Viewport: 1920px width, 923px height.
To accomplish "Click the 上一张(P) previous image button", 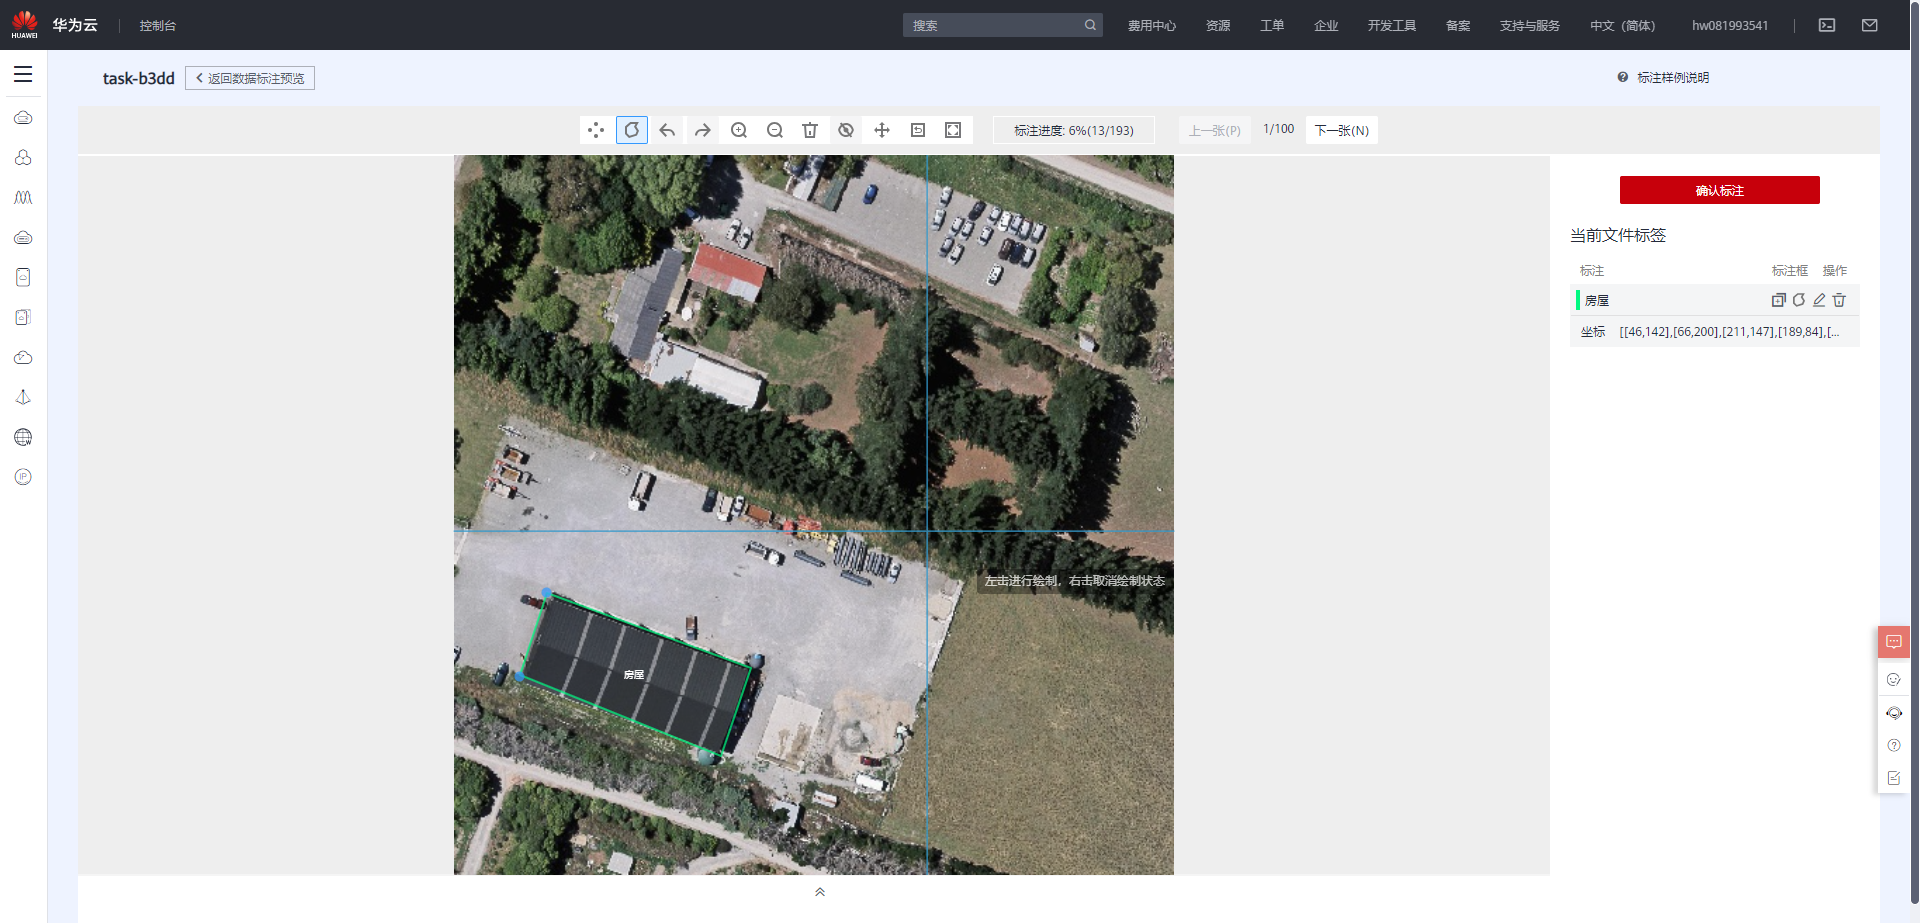I will pyautogui.click(x=1215, y=130).
